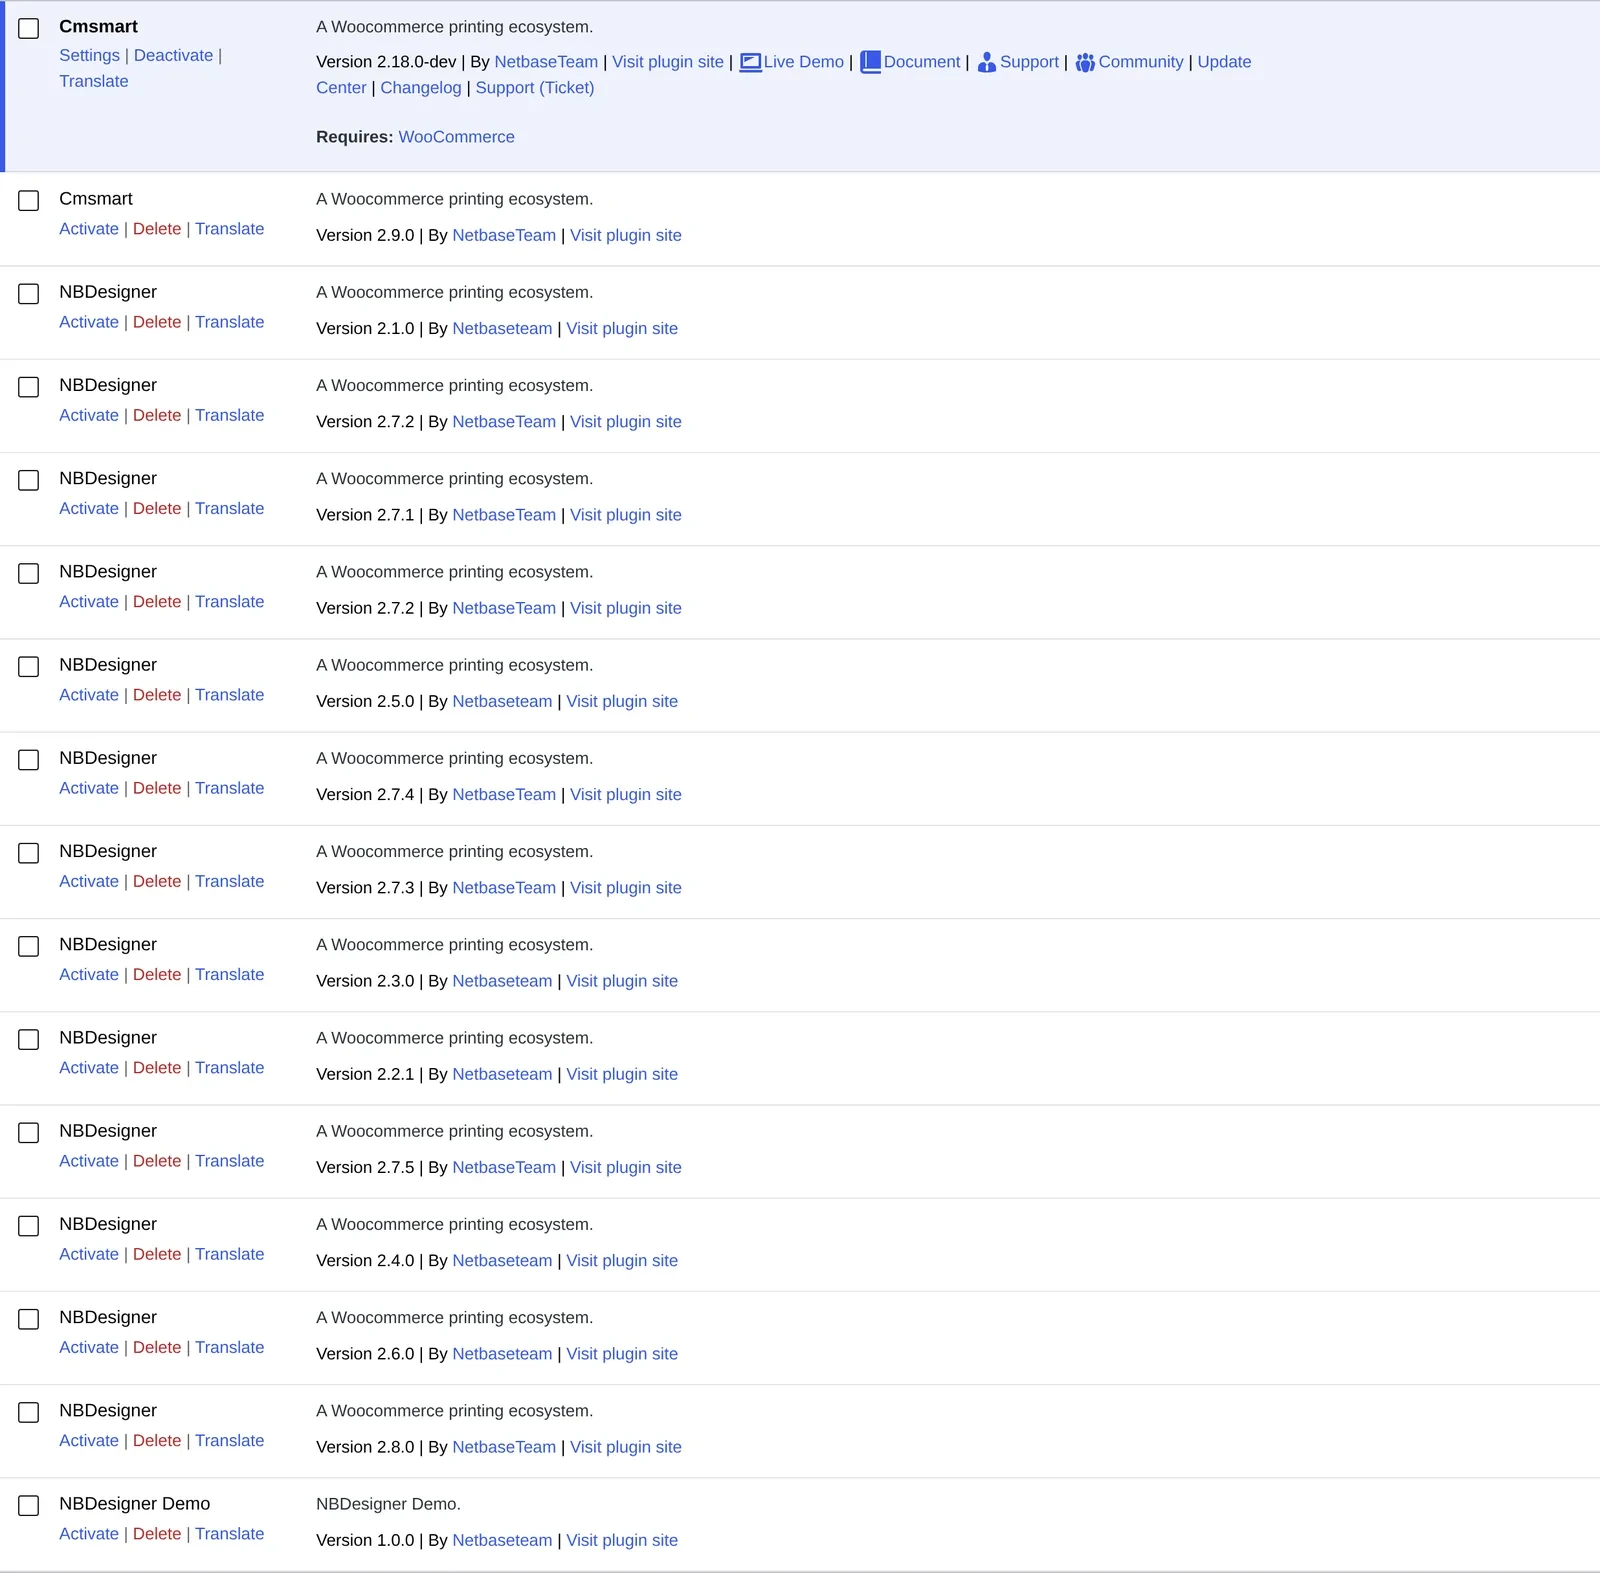Image resolution: width=1600 pixels, height=1573 pixels.
Task: Click the Update Center link
Action: coord(1224,62)
